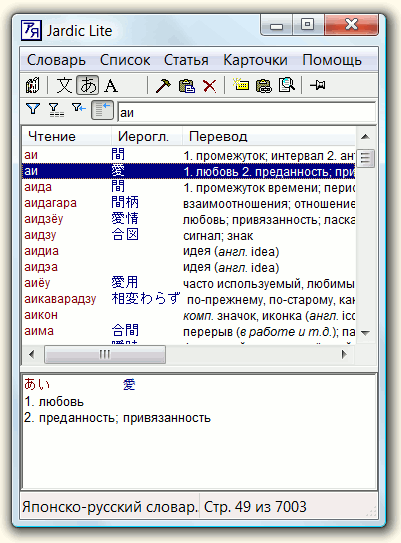Click the あい reading in article pane
Screen dimensions: 401x543
37,384
